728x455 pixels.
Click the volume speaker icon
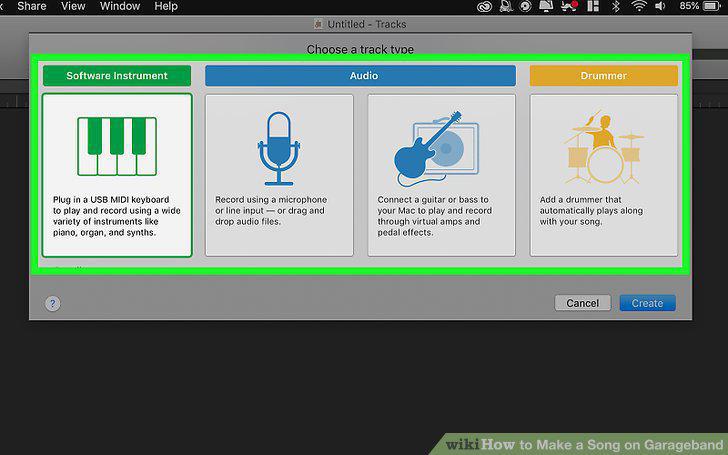tap(660, 6)
